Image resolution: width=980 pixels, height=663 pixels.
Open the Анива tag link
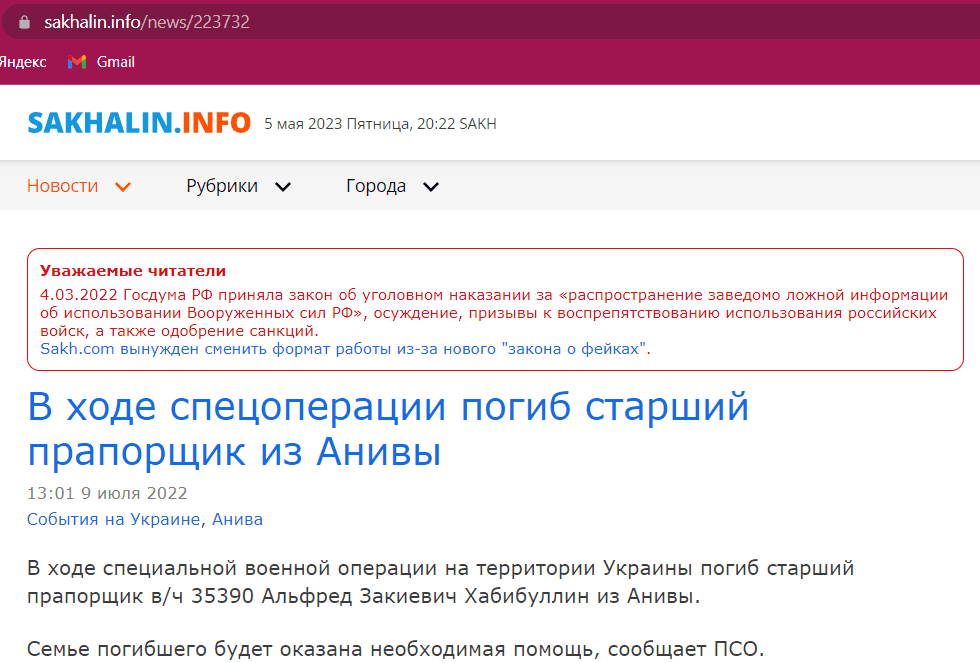[x=238, y=519]
